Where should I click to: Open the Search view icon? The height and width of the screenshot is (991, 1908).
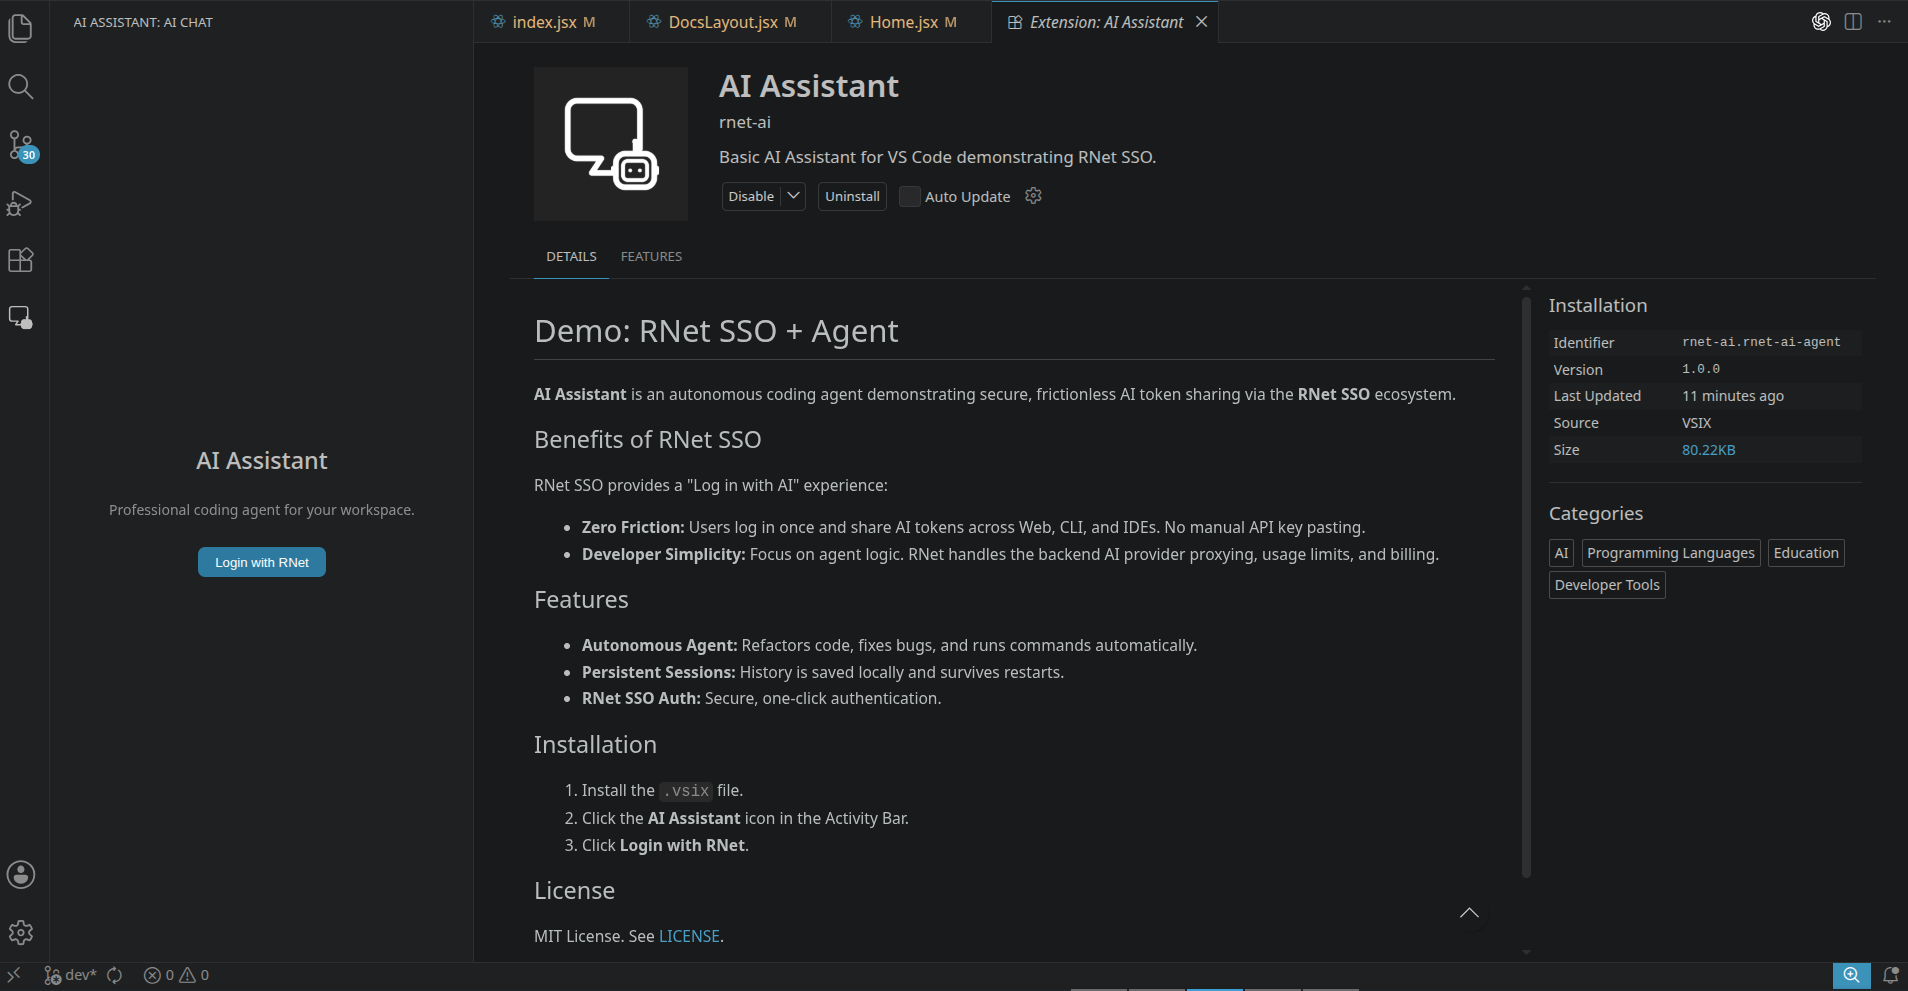tap(21, 87)
